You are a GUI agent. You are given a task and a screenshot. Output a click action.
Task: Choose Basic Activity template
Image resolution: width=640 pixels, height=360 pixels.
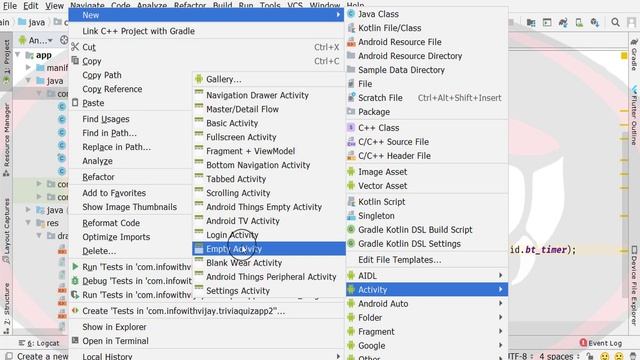(x=269, y=123)
